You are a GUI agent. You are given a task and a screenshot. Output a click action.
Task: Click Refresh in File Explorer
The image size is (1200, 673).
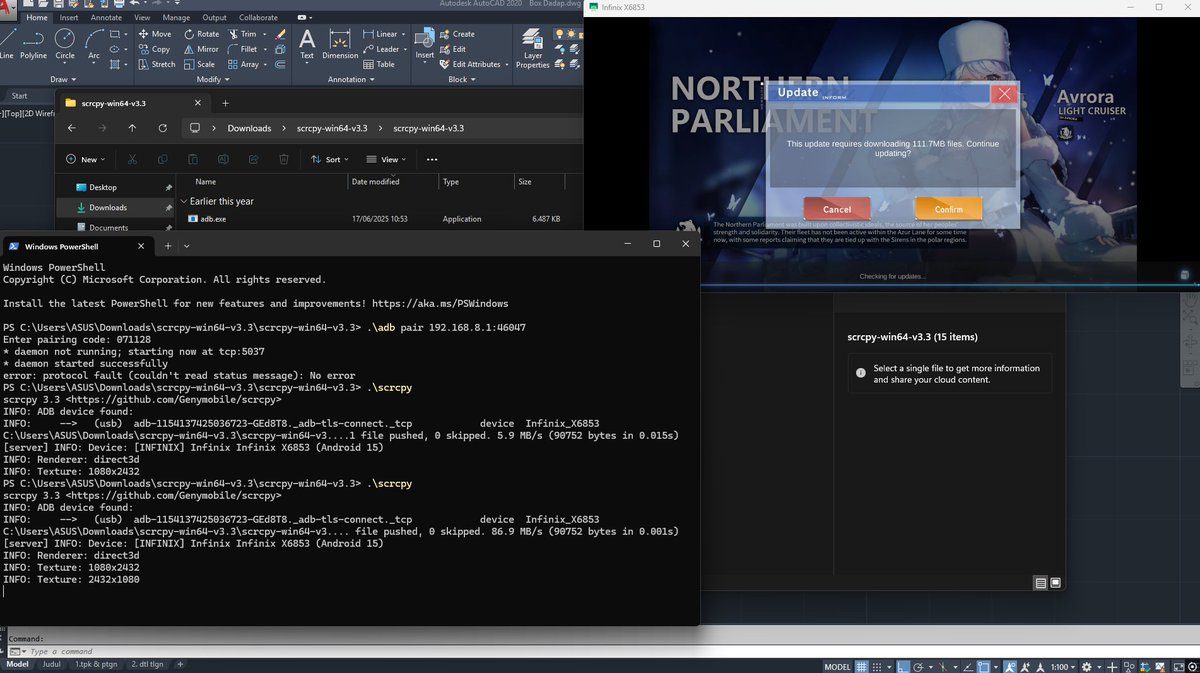163,128
